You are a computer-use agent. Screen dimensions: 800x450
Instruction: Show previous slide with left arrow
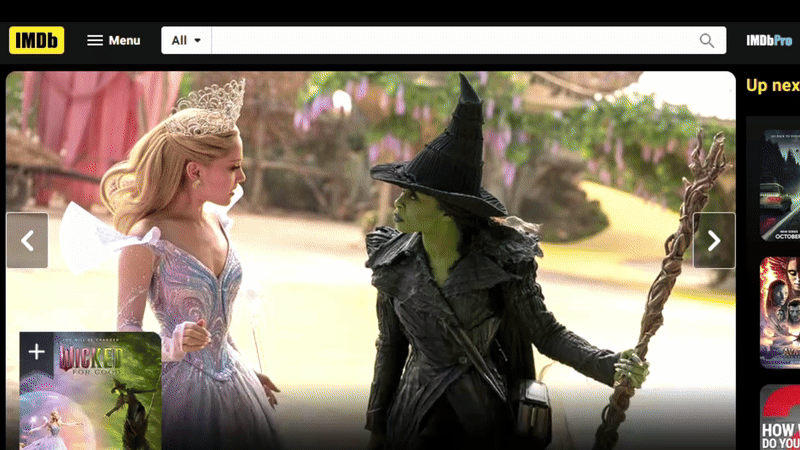point(27,240)
